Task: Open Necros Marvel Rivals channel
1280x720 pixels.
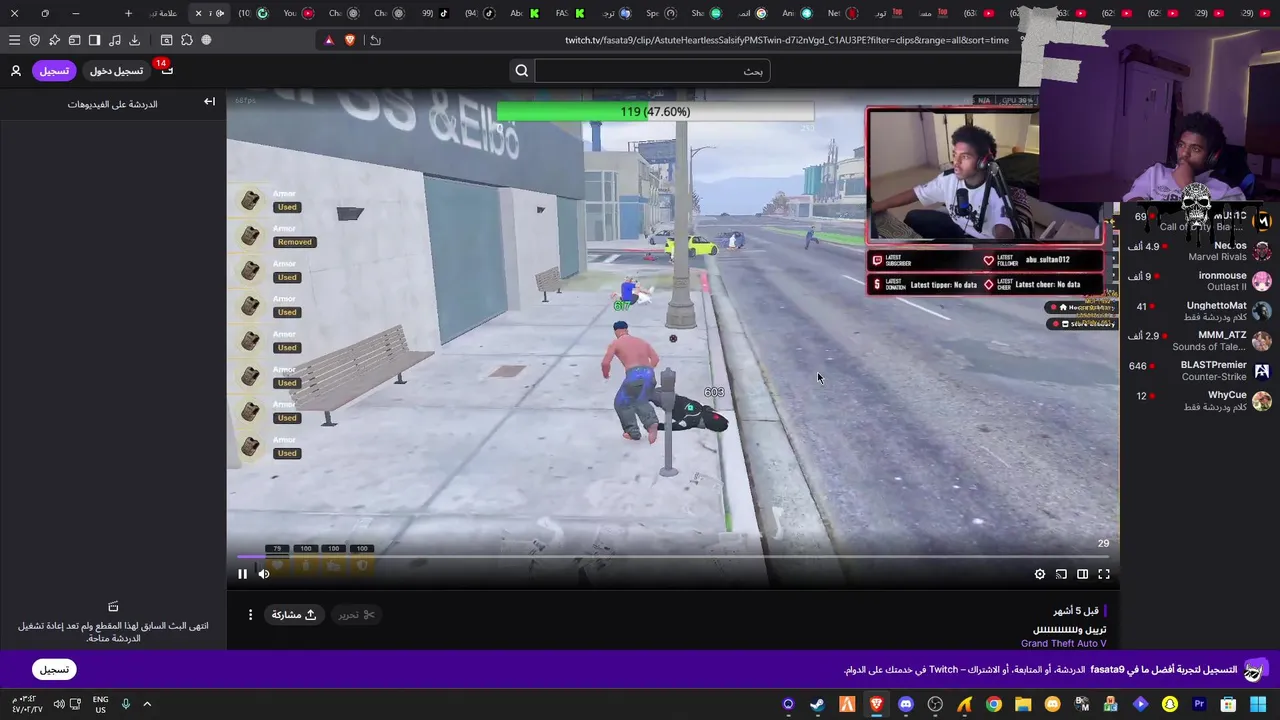Action: click(x=1200, y=251)
